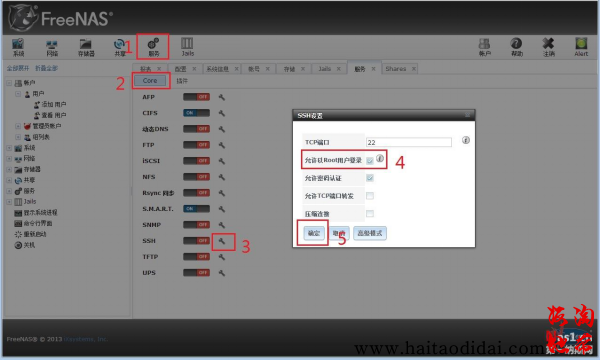Image resolution: width=600 pixels, height=360 pixels.
Task: Click the 注销 (Log out) X icon
Action: click(x=548, y=47)
